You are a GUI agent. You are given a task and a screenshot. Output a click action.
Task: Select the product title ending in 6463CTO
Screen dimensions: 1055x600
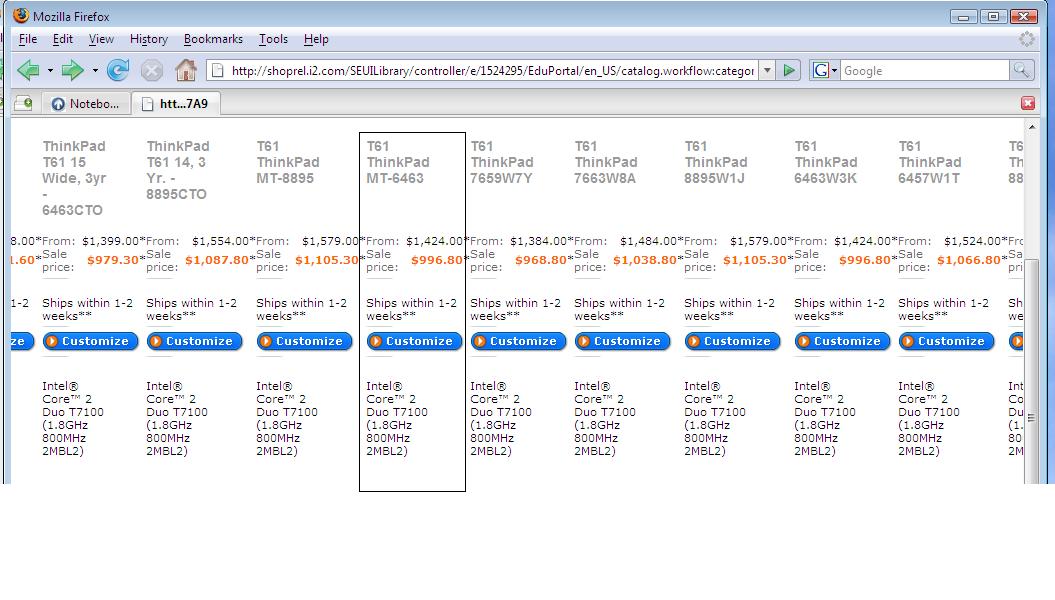74,178
